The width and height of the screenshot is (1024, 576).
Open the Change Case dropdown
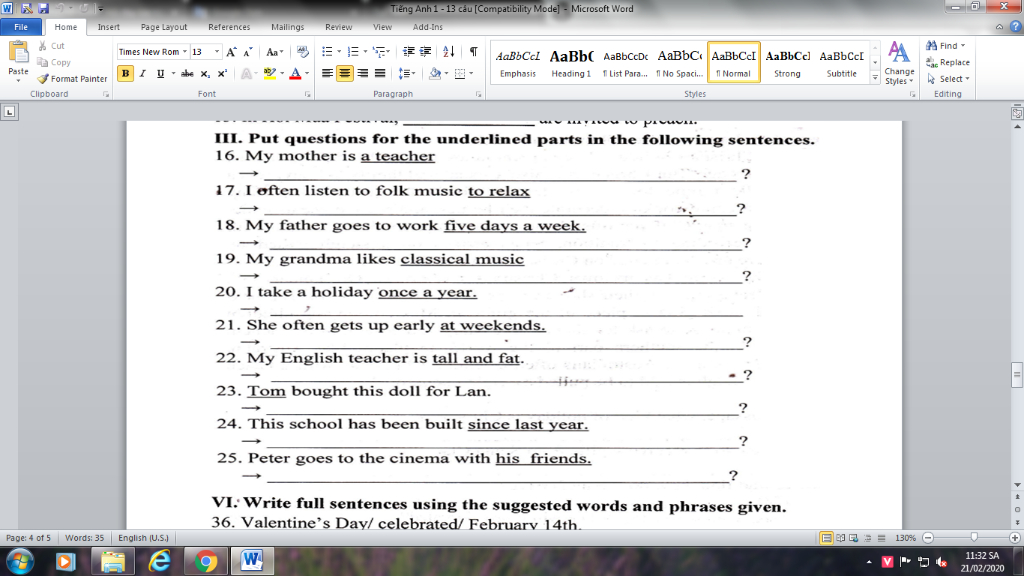click(274, 52)
